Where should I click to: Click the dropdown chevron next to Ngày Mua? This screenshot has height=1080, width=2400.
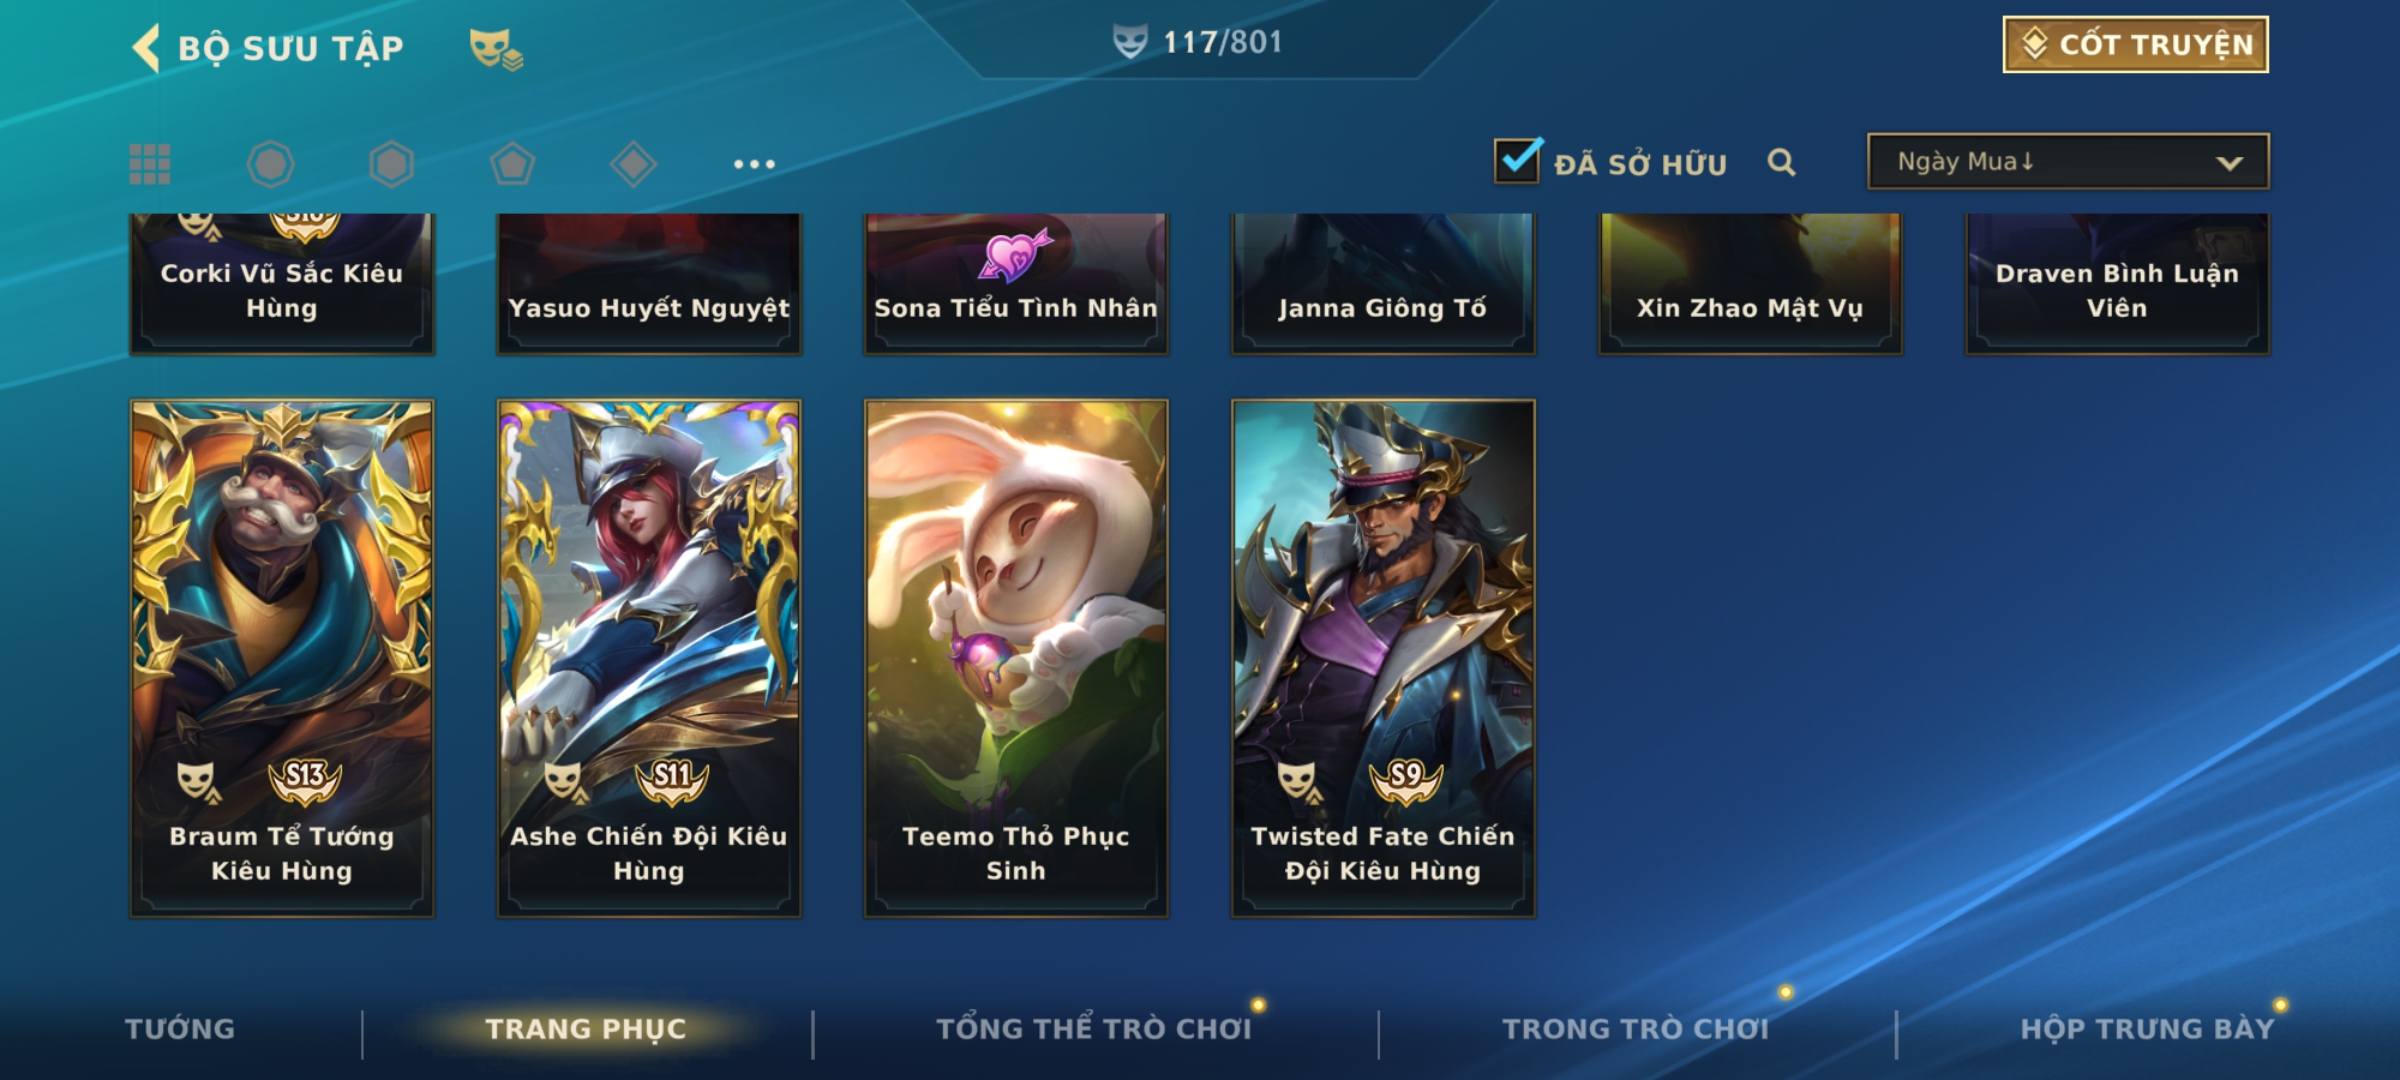coord(2229,163)
